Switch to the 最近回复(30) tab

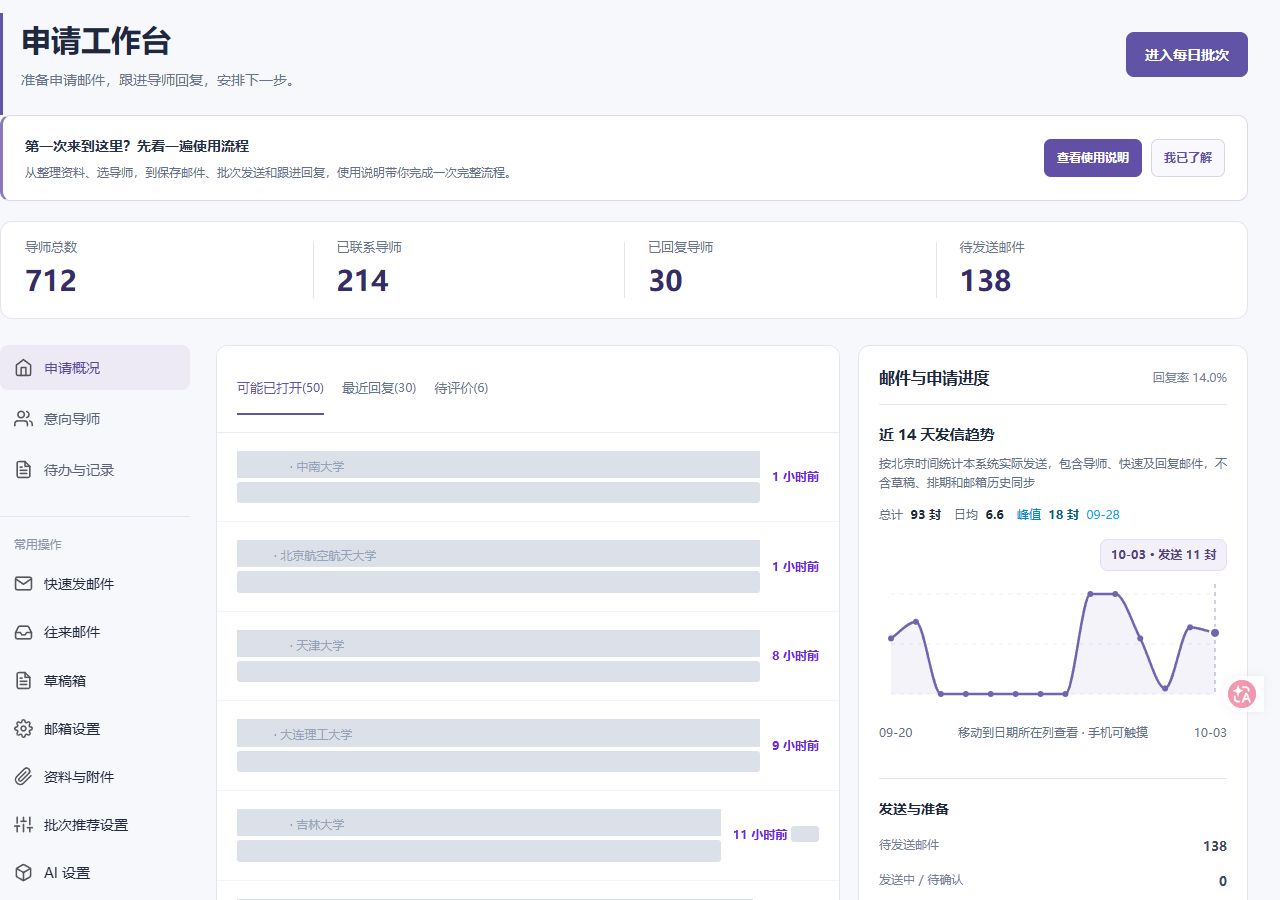point(379,388)
